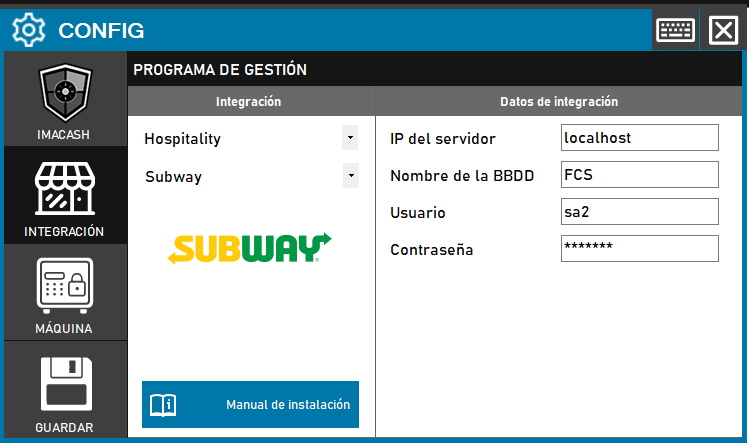Click the IP del servidor field
Viewport: 749px width, 444px height.
pos(640,138)
